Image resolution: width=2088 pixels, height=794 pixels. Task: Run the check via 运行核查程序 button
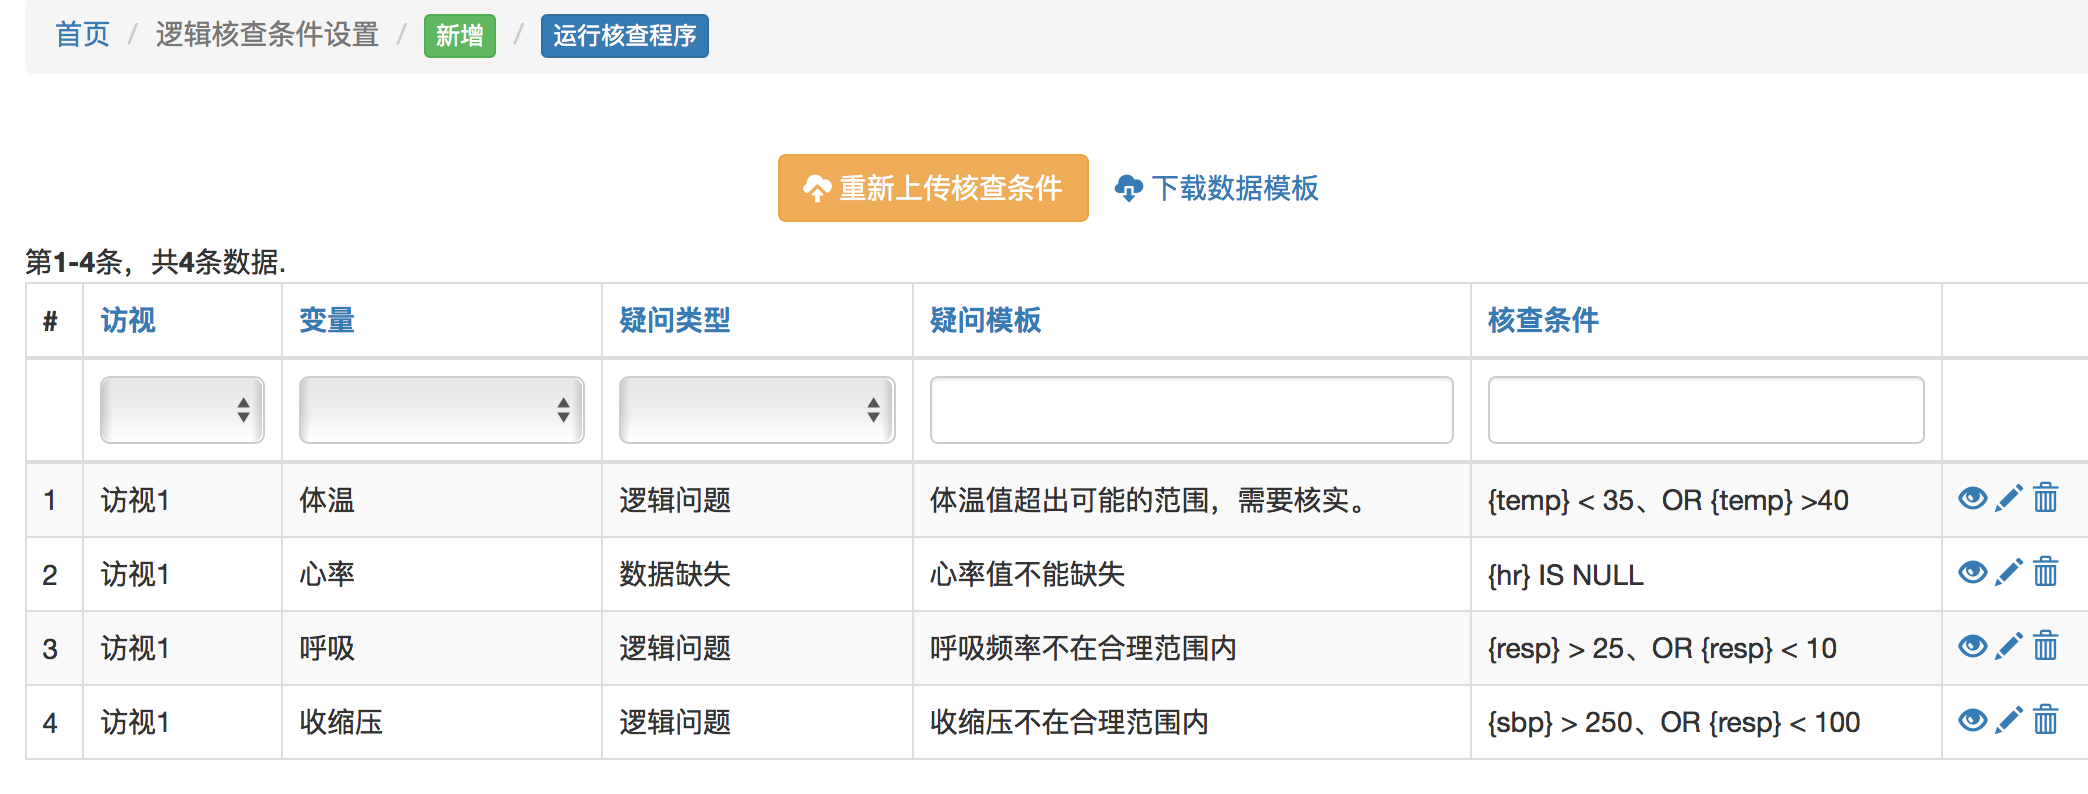click(x=624, y=36)
